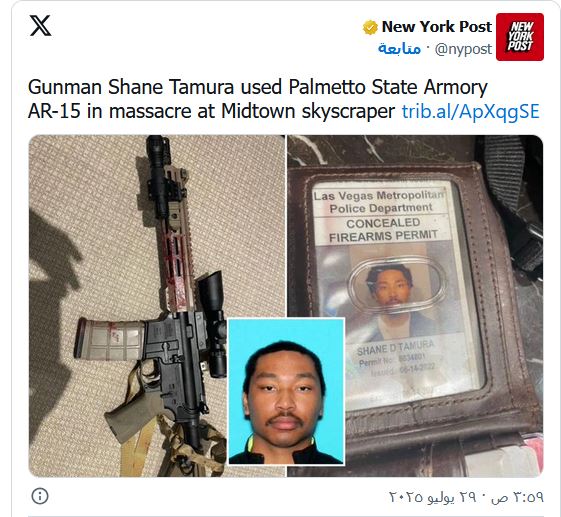Click the rifle scope in the photo
Viewport: 561px width, 517px height.
[x=213, y=324]
